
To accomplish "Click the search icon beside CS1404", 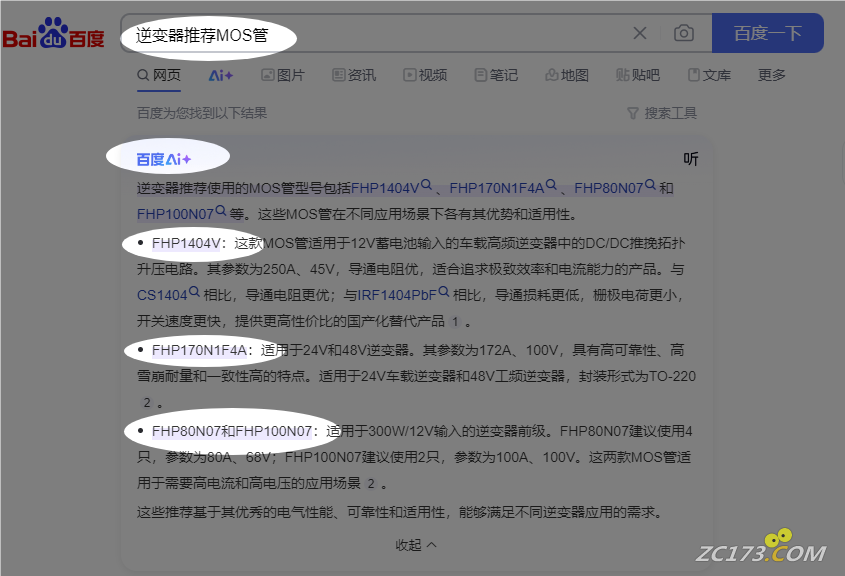I will point(195,292).
